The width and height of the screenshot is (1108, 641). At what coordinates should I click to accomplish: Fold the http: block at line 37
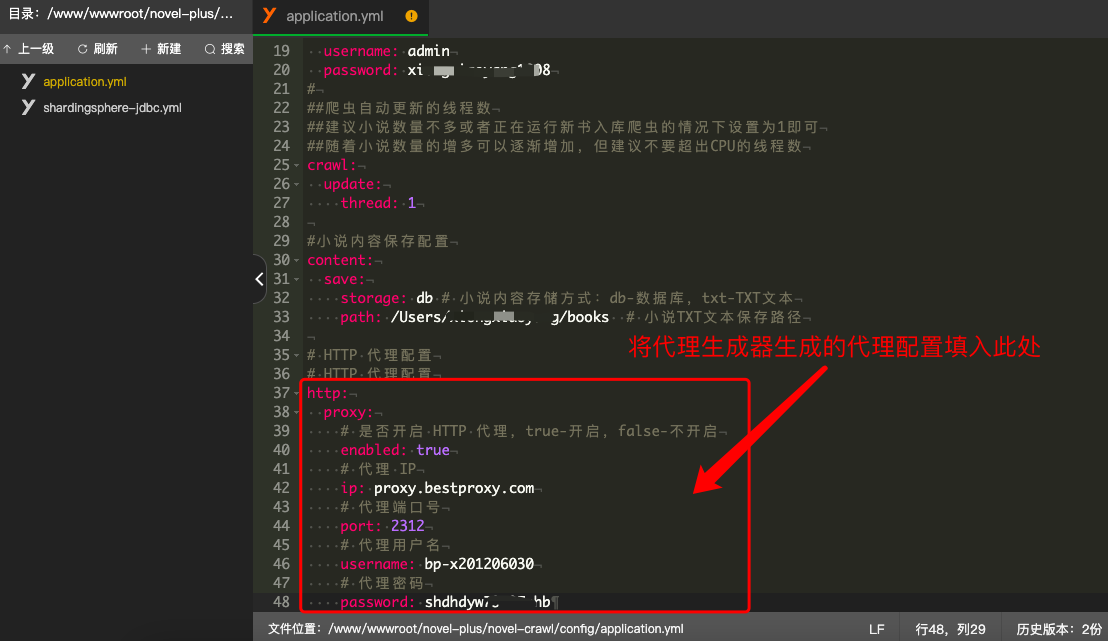[x=297, y=393]
